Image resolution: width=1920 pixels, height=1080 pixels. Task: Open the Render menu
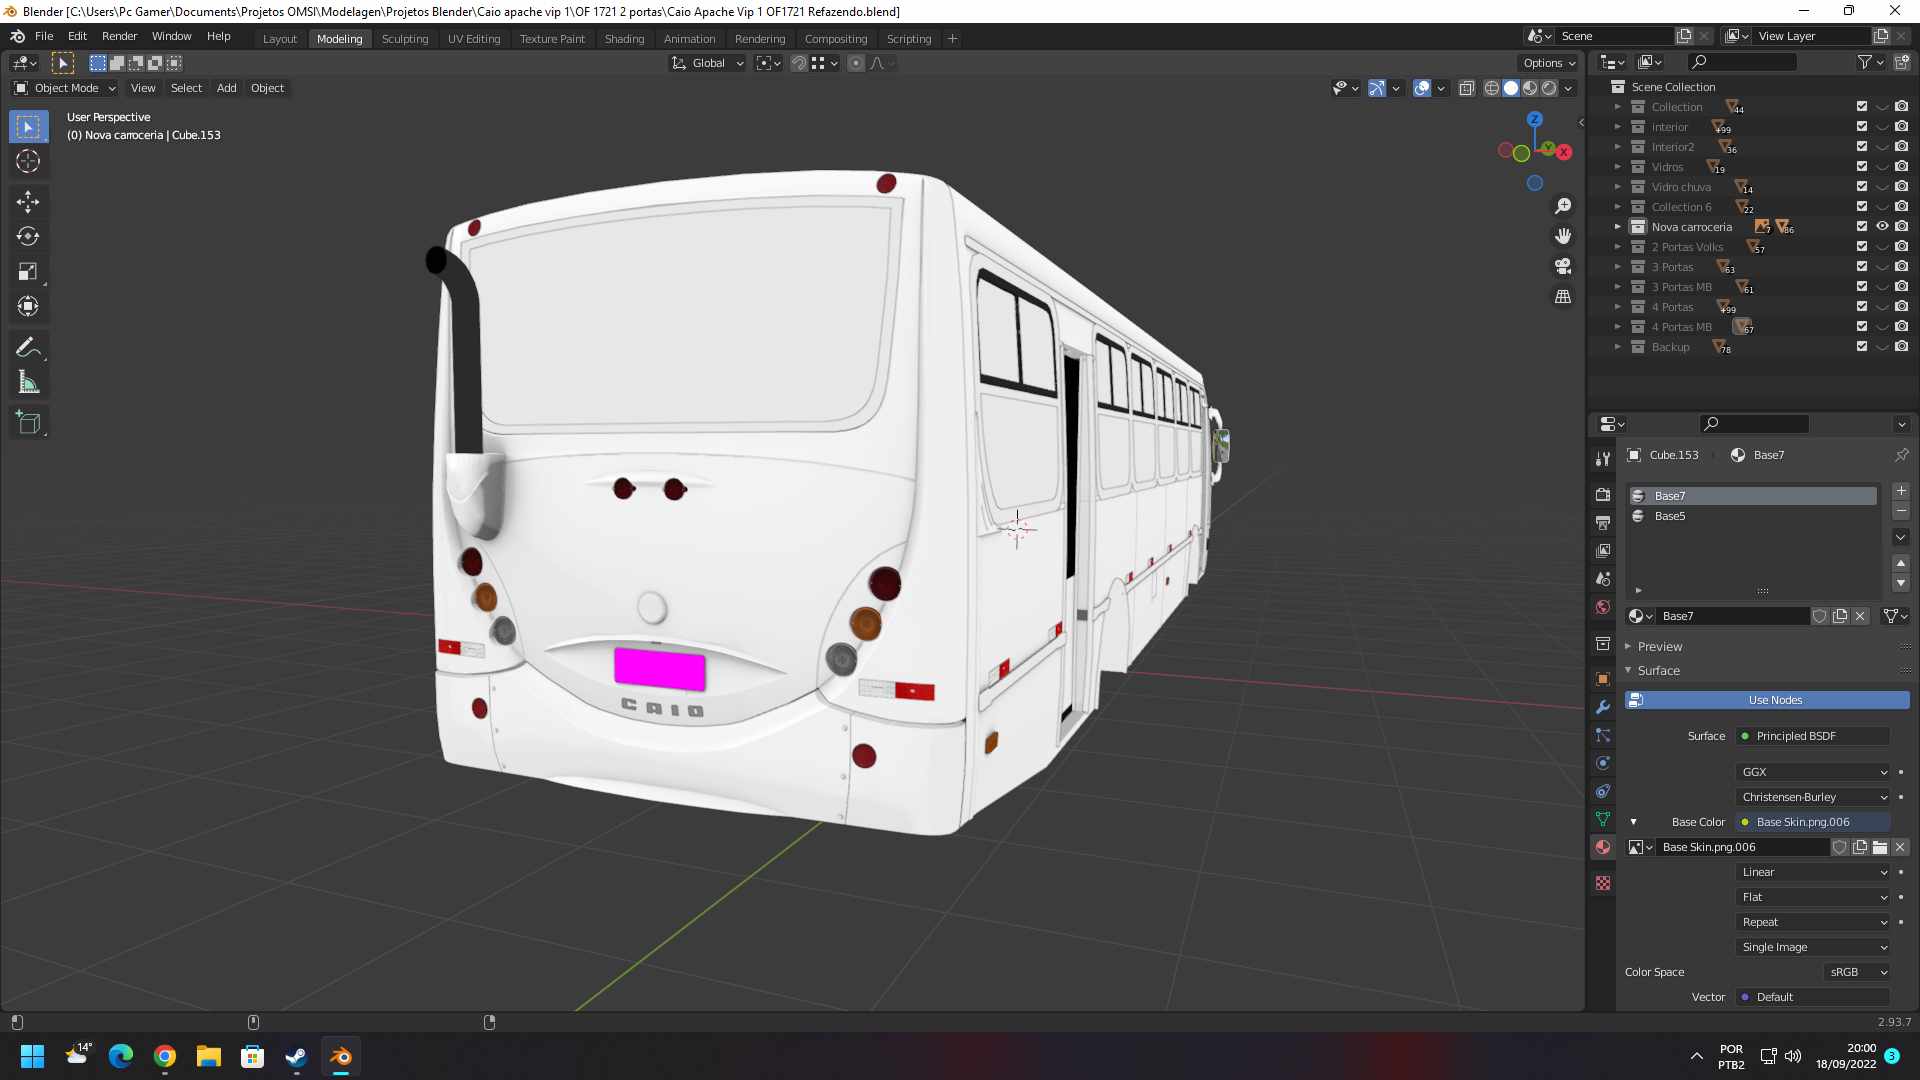tap(119, 36)
